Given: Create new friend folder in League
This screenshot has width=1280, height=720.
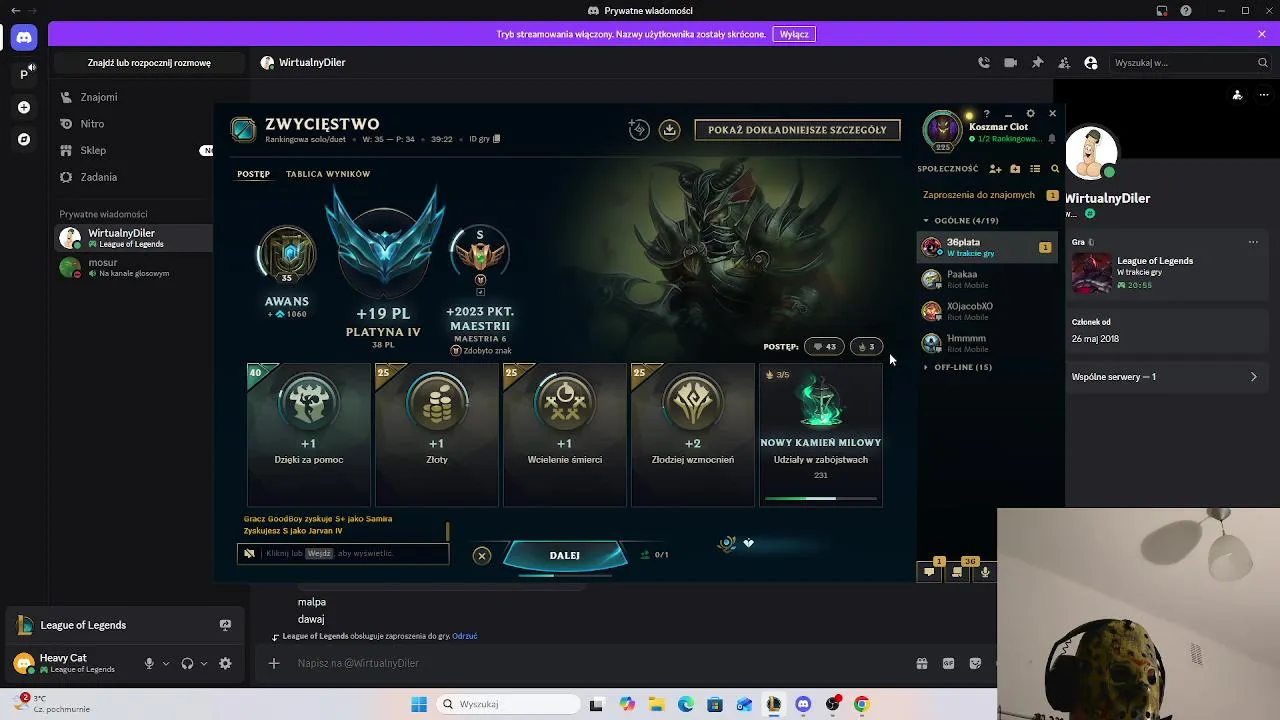Looking at the screenshot, I should [1015, 169].
